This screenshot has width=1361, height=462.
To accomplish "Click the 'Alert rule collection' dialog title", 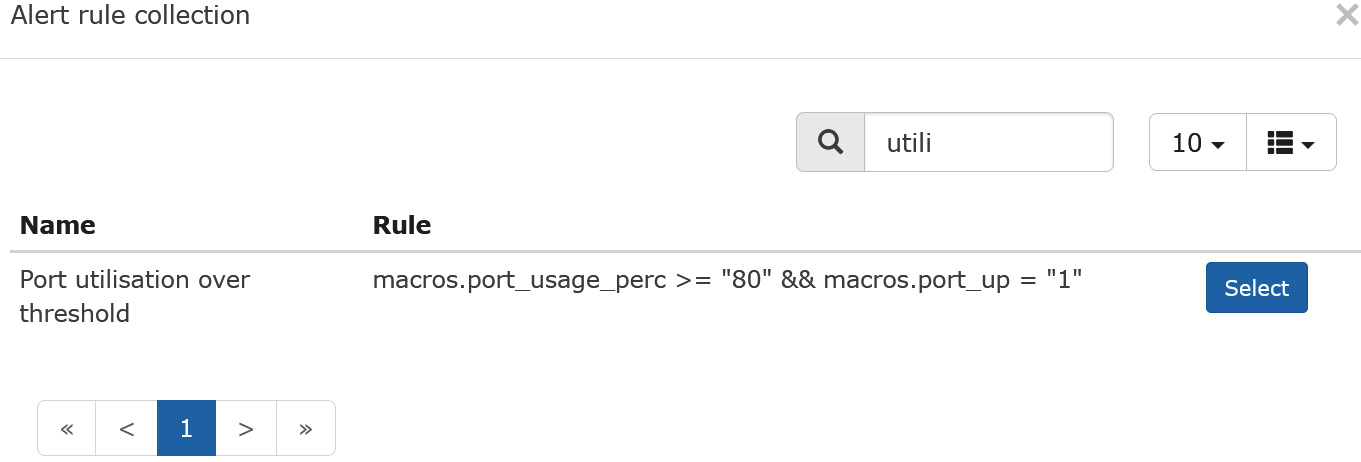I will pos(130,15).
